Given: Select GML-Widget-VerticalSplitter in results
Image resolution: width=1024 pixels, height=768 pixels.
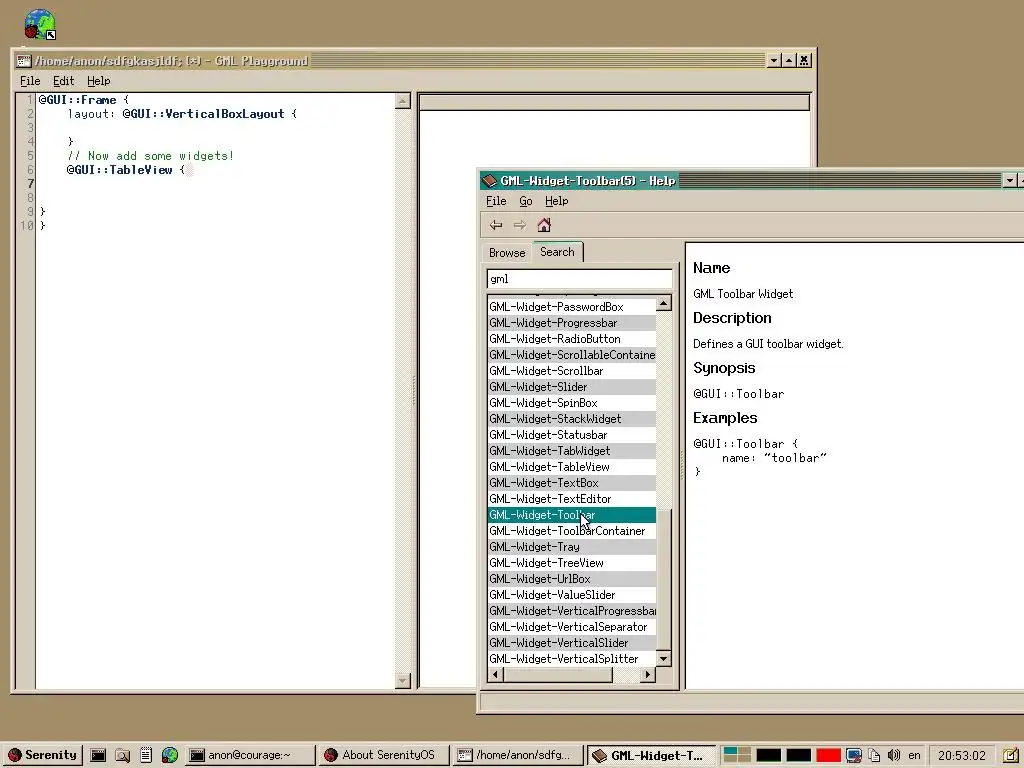Looking at the screenshot, I should point(571,659).
